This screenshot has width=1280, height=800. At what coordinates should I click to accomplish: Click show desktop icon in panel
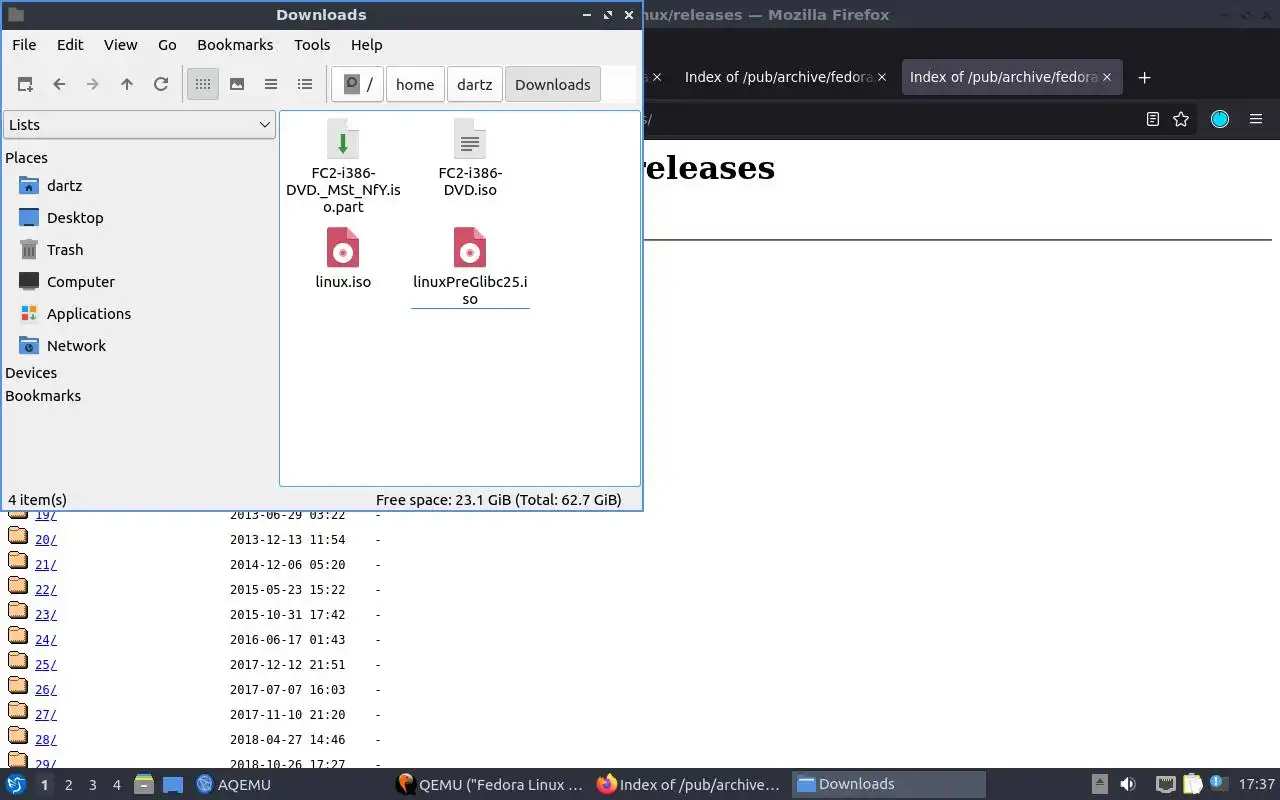pyautogui.click(x=173, y=785)
